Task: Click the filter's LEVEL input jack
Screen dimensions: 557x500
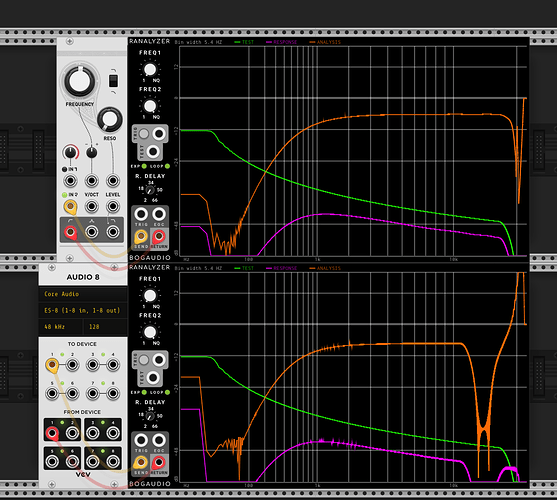Action: click(x=113, y=206)
